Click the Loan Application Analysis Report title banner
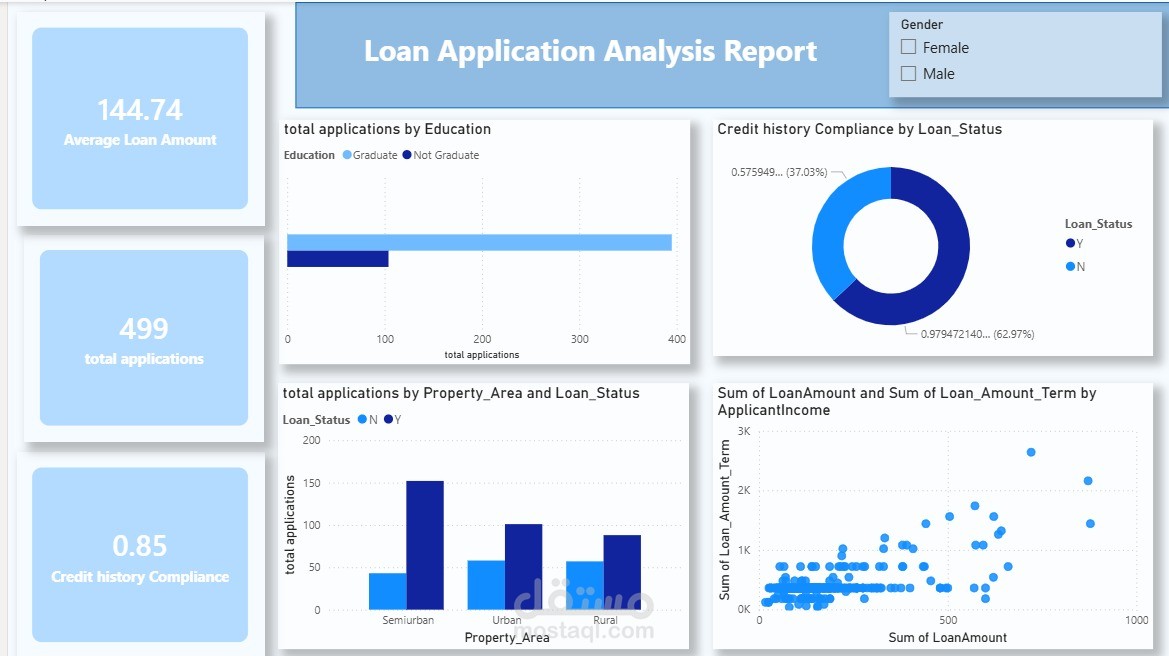Viewport: 1169px width, 656px height. click(592, 51)
